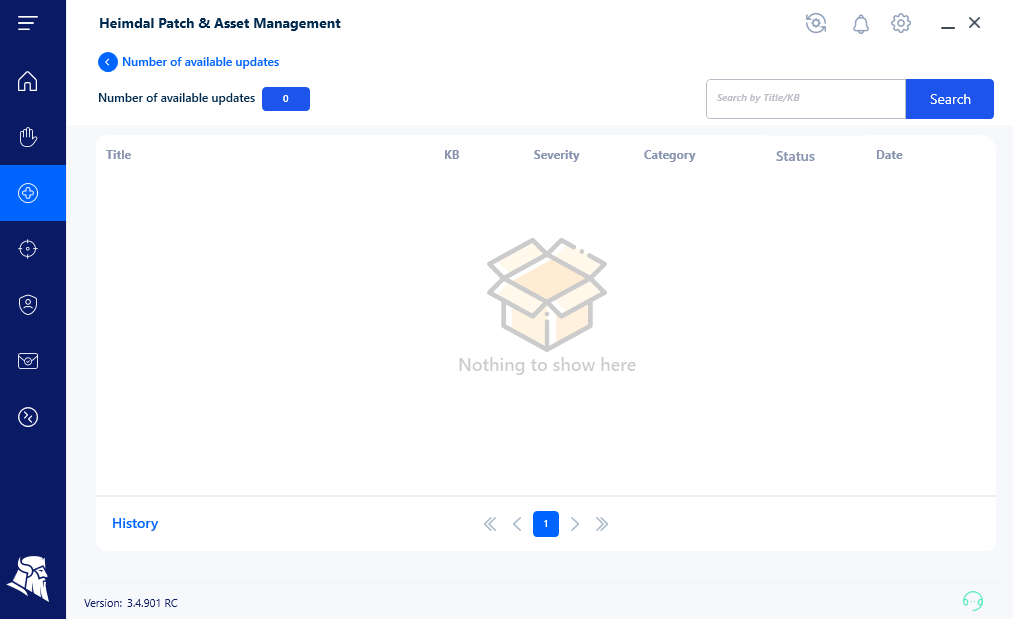Viewport: 1013px width, 619px height.
Task: Open the hand icon module in sidebar
Action: (x=28, y=137)
